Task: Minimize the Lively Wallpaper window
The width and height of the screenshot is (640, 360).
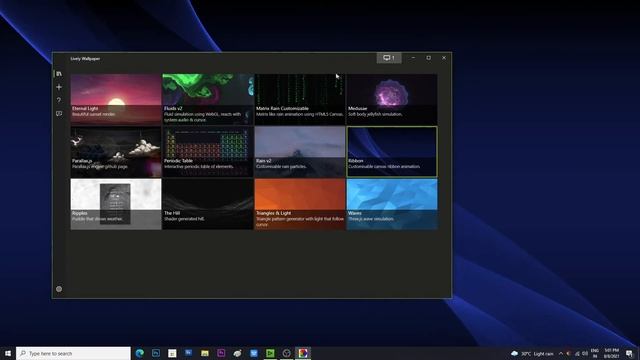Action: (413, 58)
